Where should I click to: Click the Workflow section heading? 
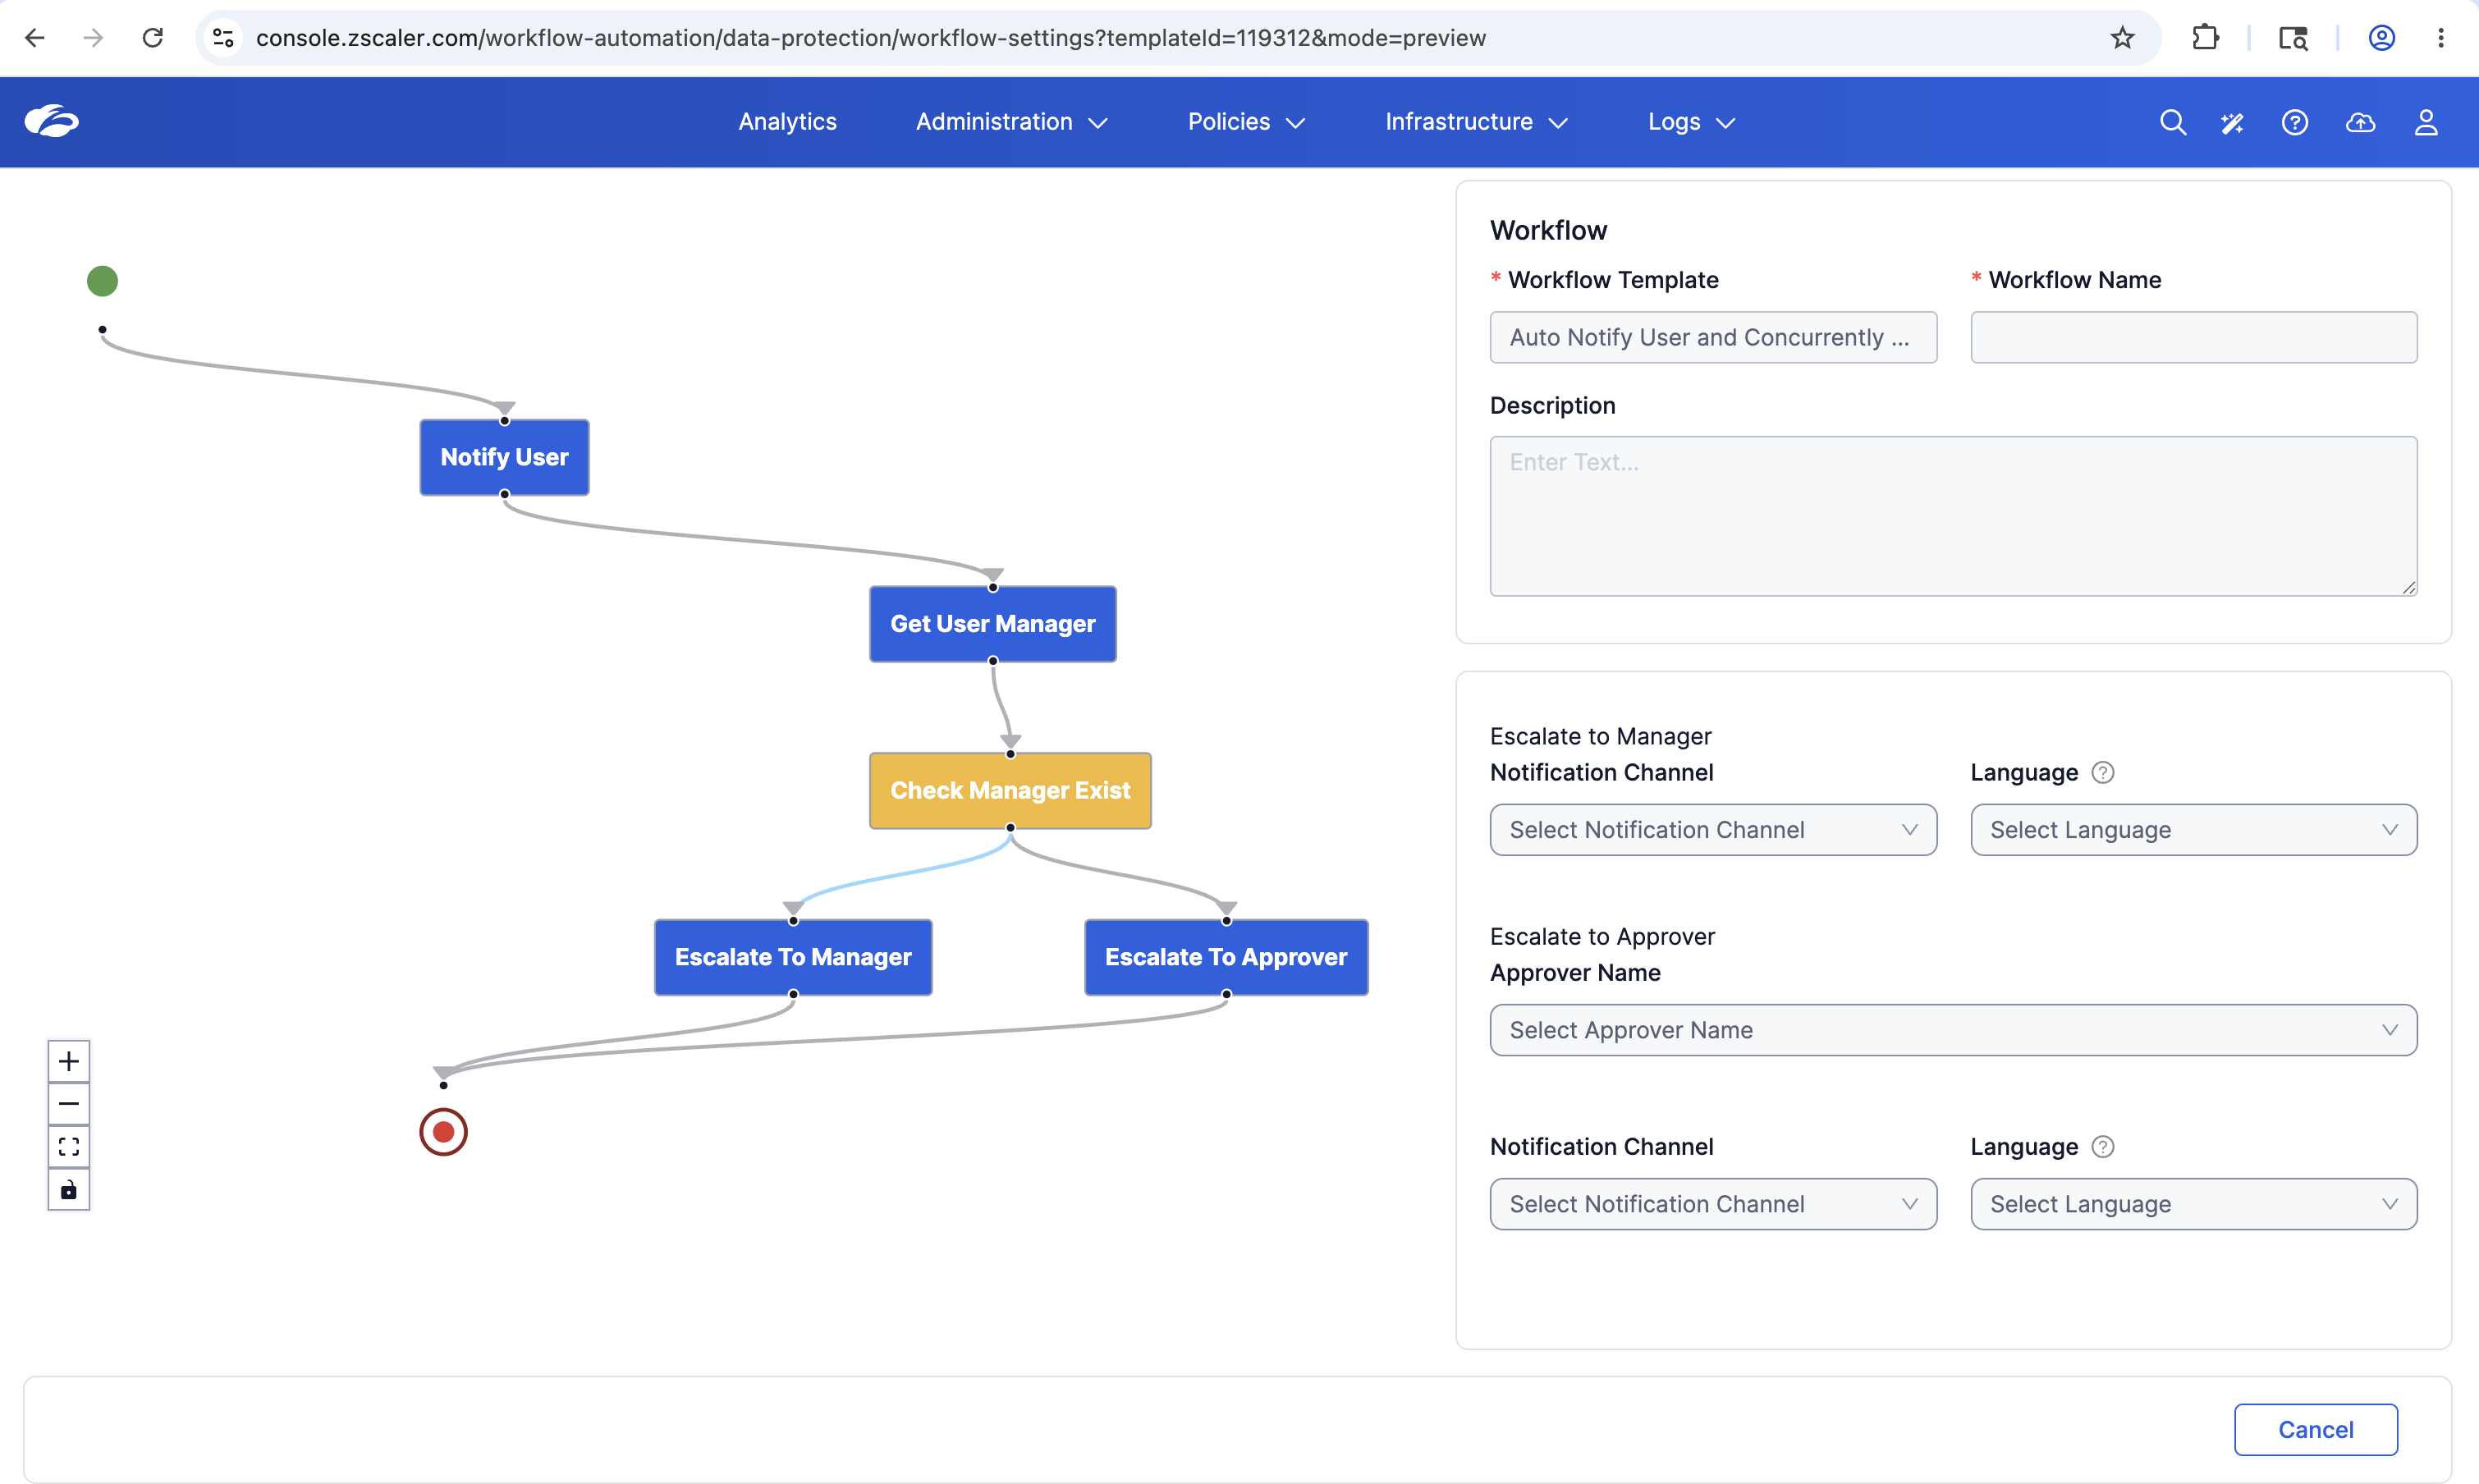pos(1548,230)
